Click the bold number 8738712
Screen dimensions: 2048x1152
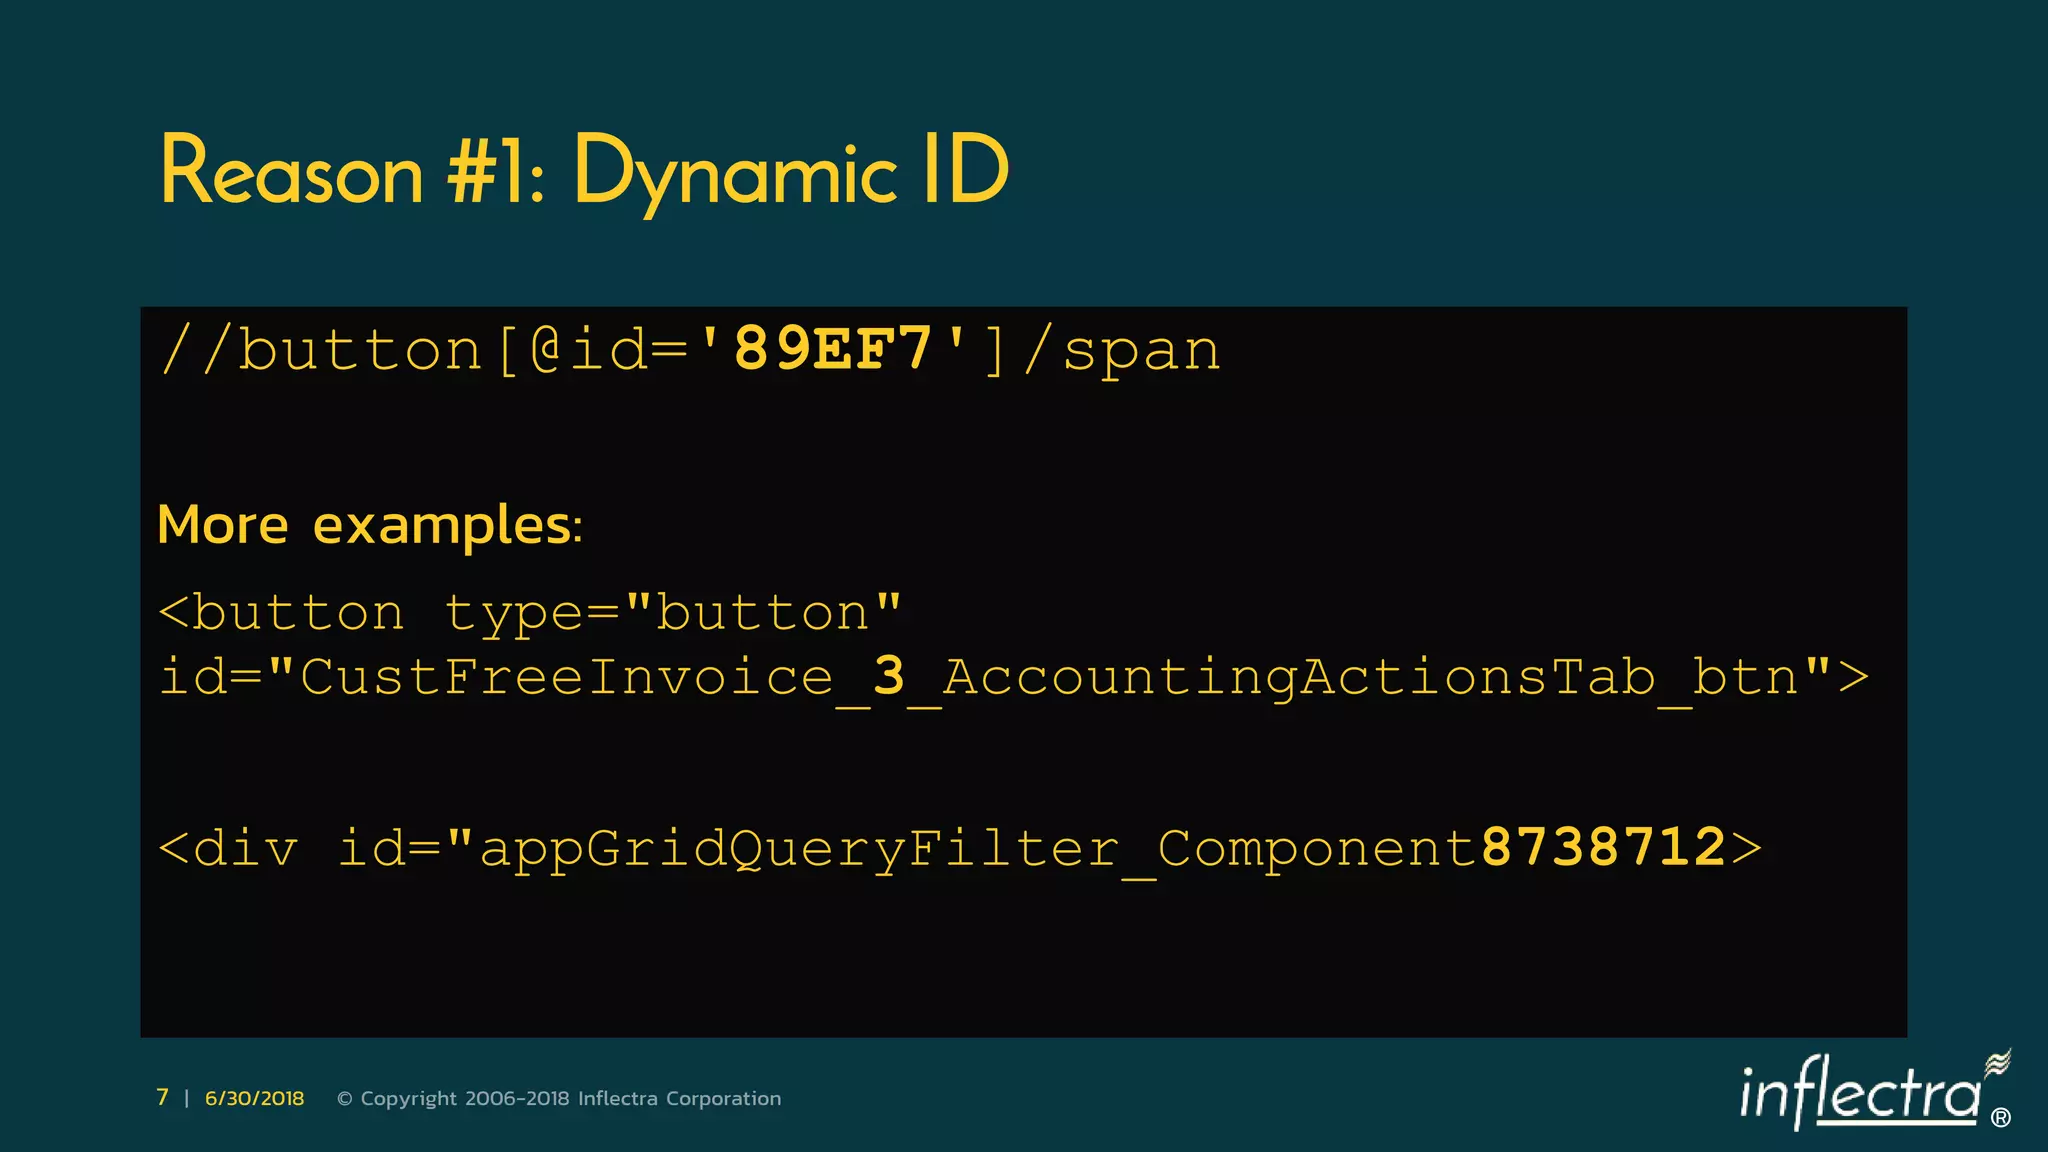point(1603,848)
